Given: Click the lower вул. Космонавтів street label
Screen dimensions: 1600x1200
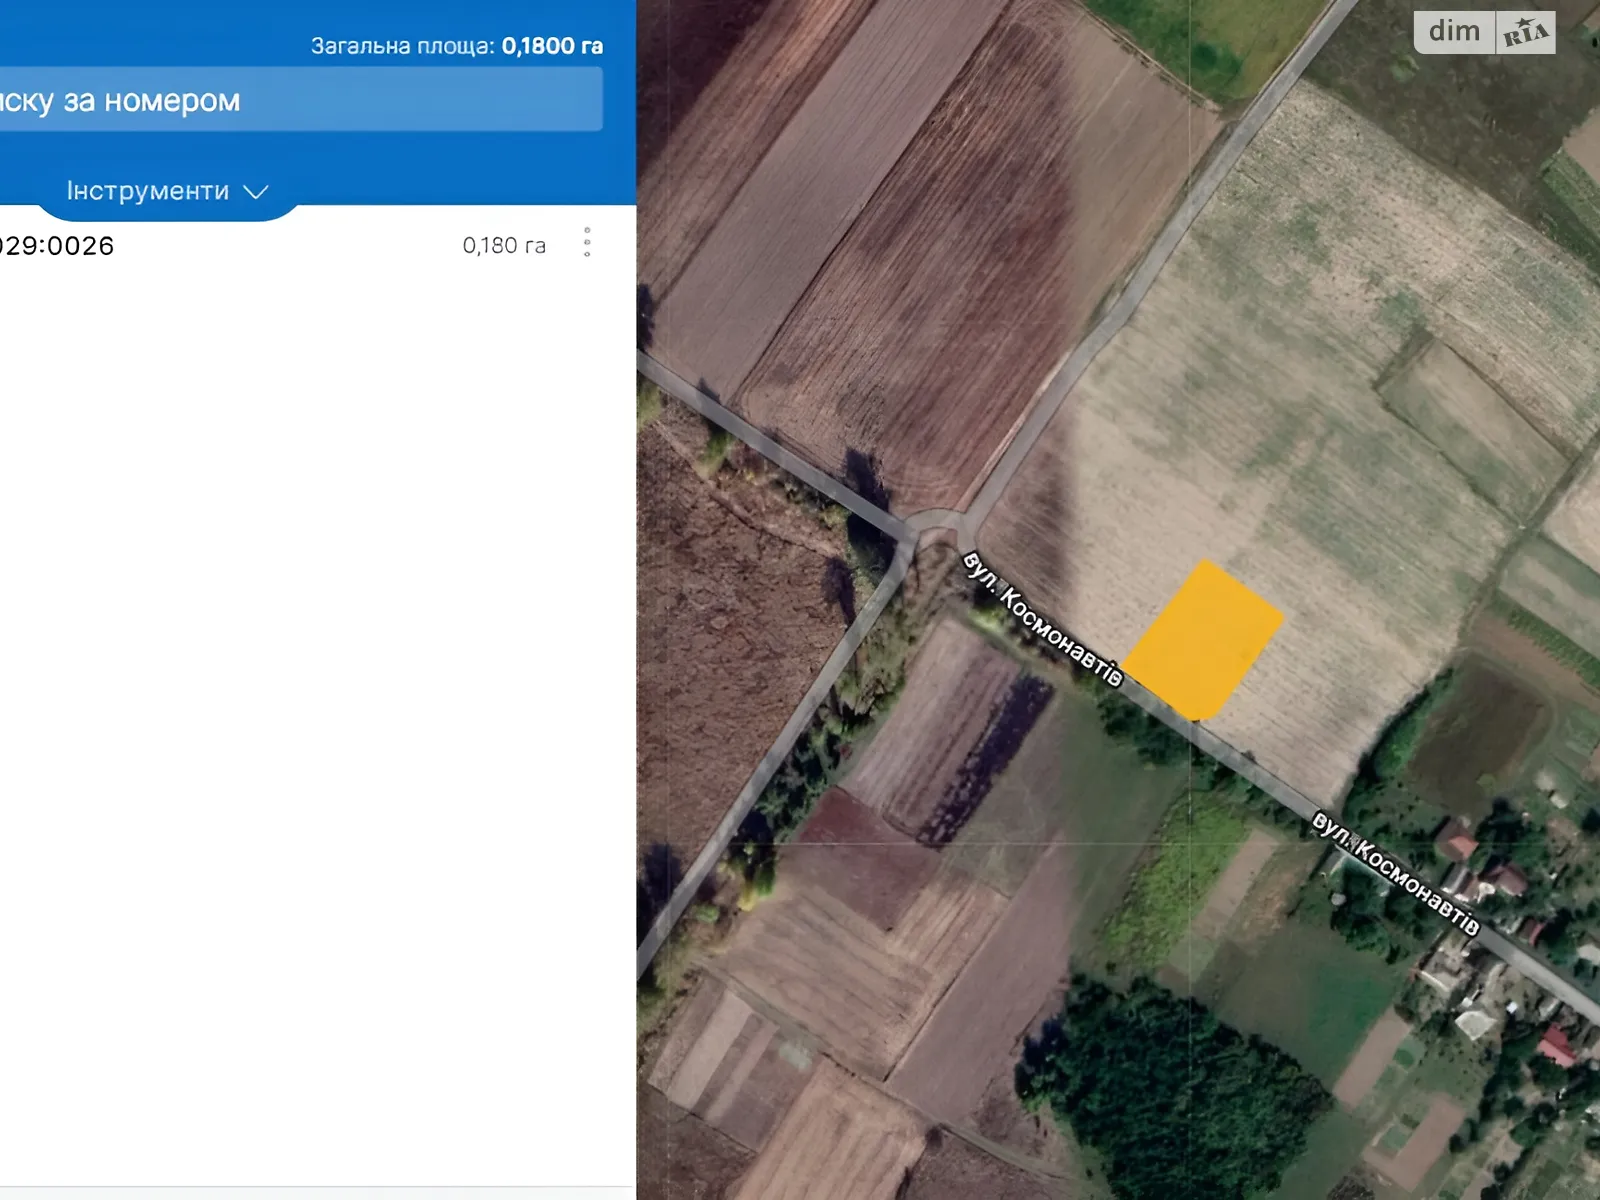Looking at the screenshot, I should pos(1395,873).
